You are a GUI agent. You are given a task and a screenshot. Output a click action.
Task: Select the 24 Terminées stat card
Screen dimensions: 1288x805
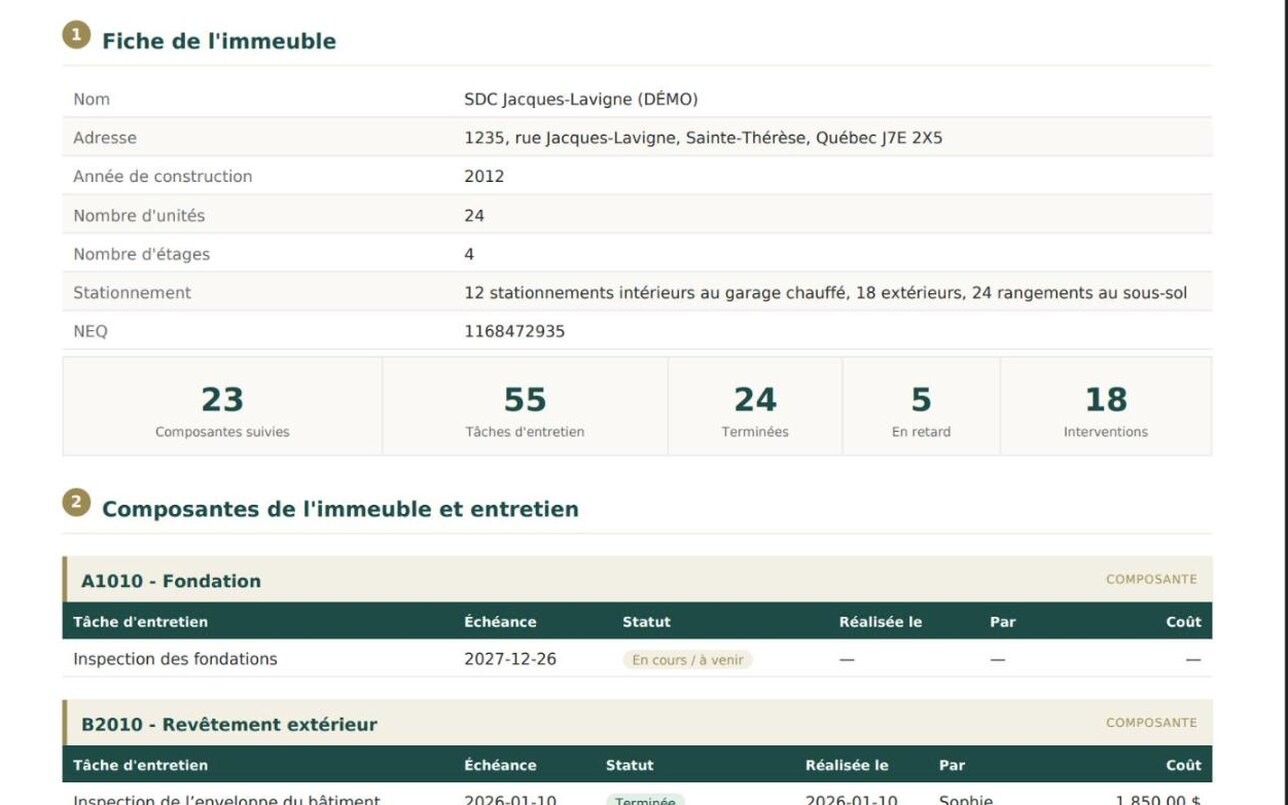click(755, 407)
